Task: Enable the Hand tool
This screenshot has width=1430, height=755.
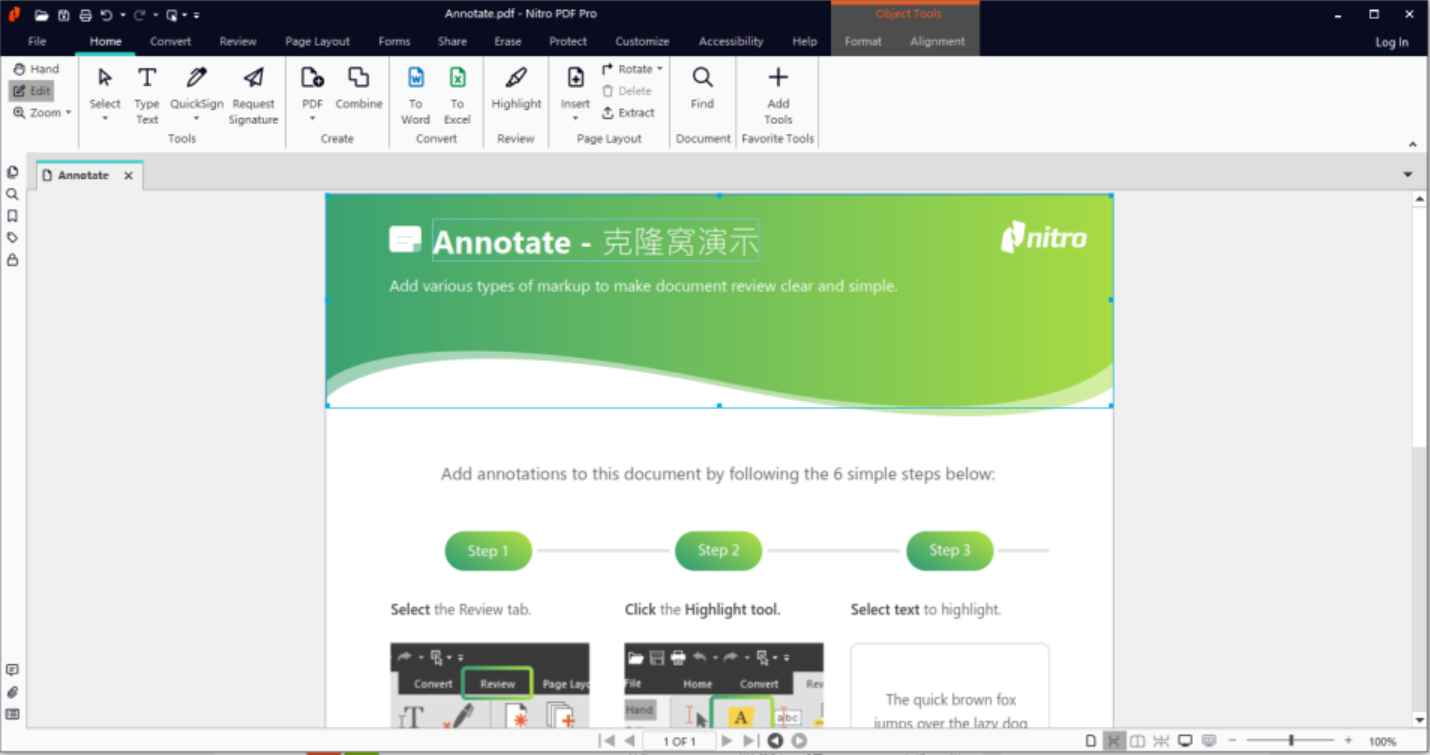Action: pyautogui.click(x=36, y=68)
